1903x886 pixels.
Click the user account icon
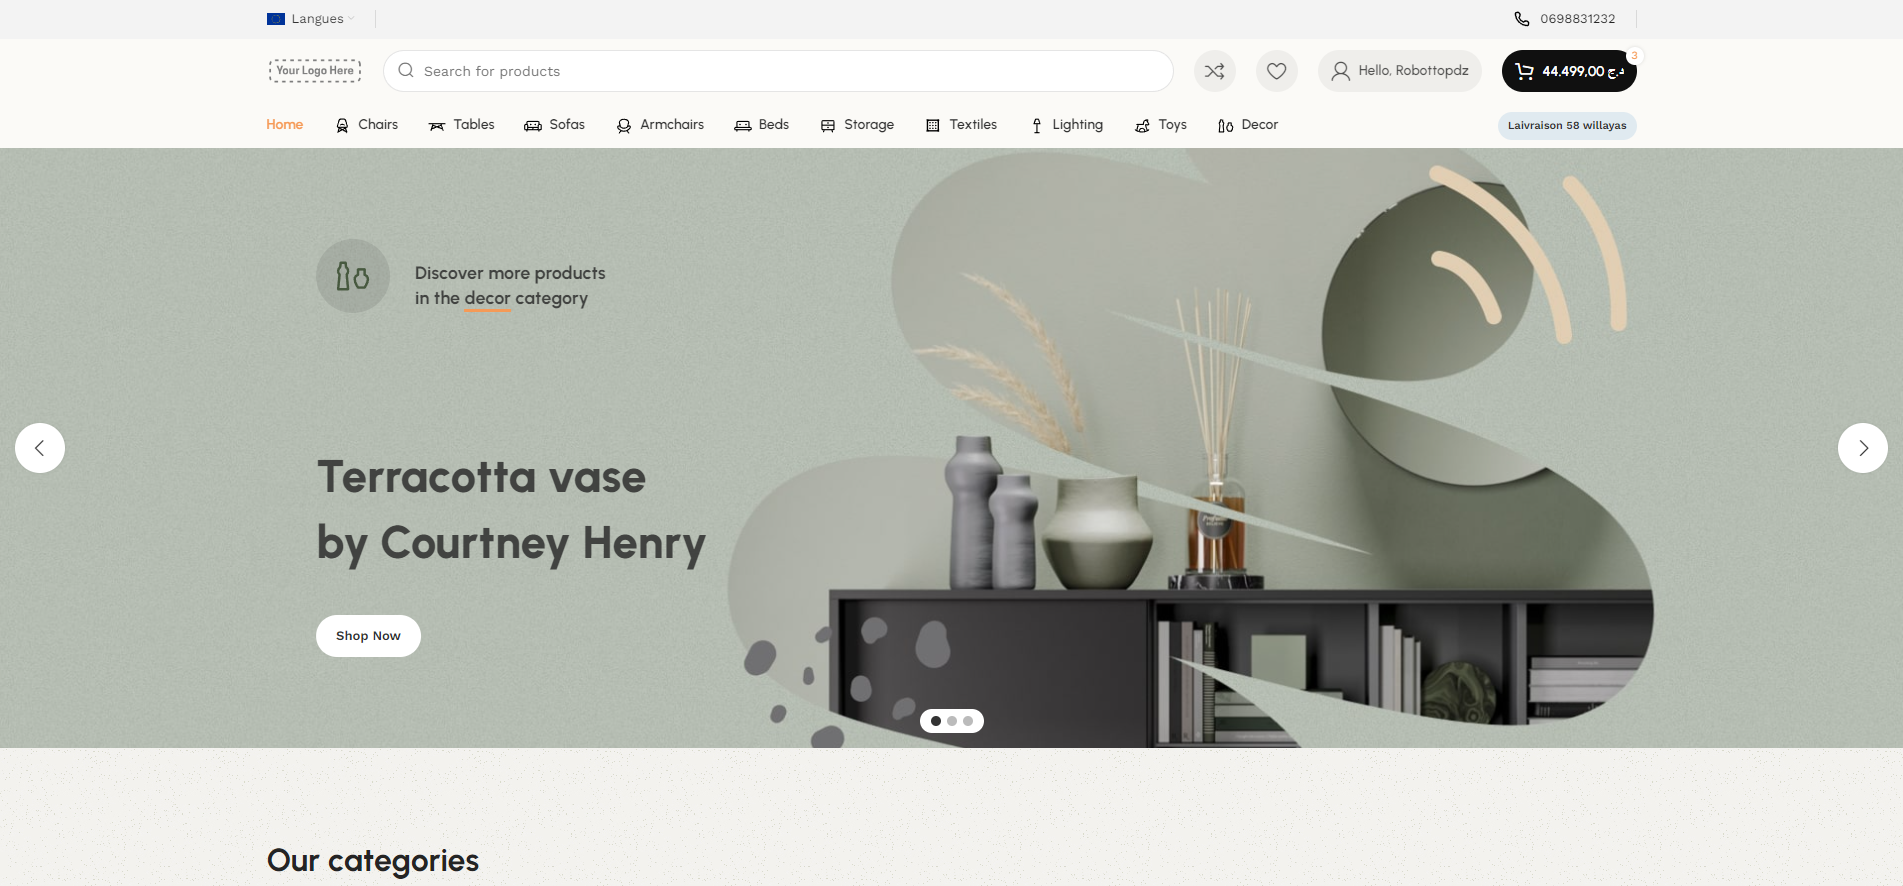[1341, 71]
